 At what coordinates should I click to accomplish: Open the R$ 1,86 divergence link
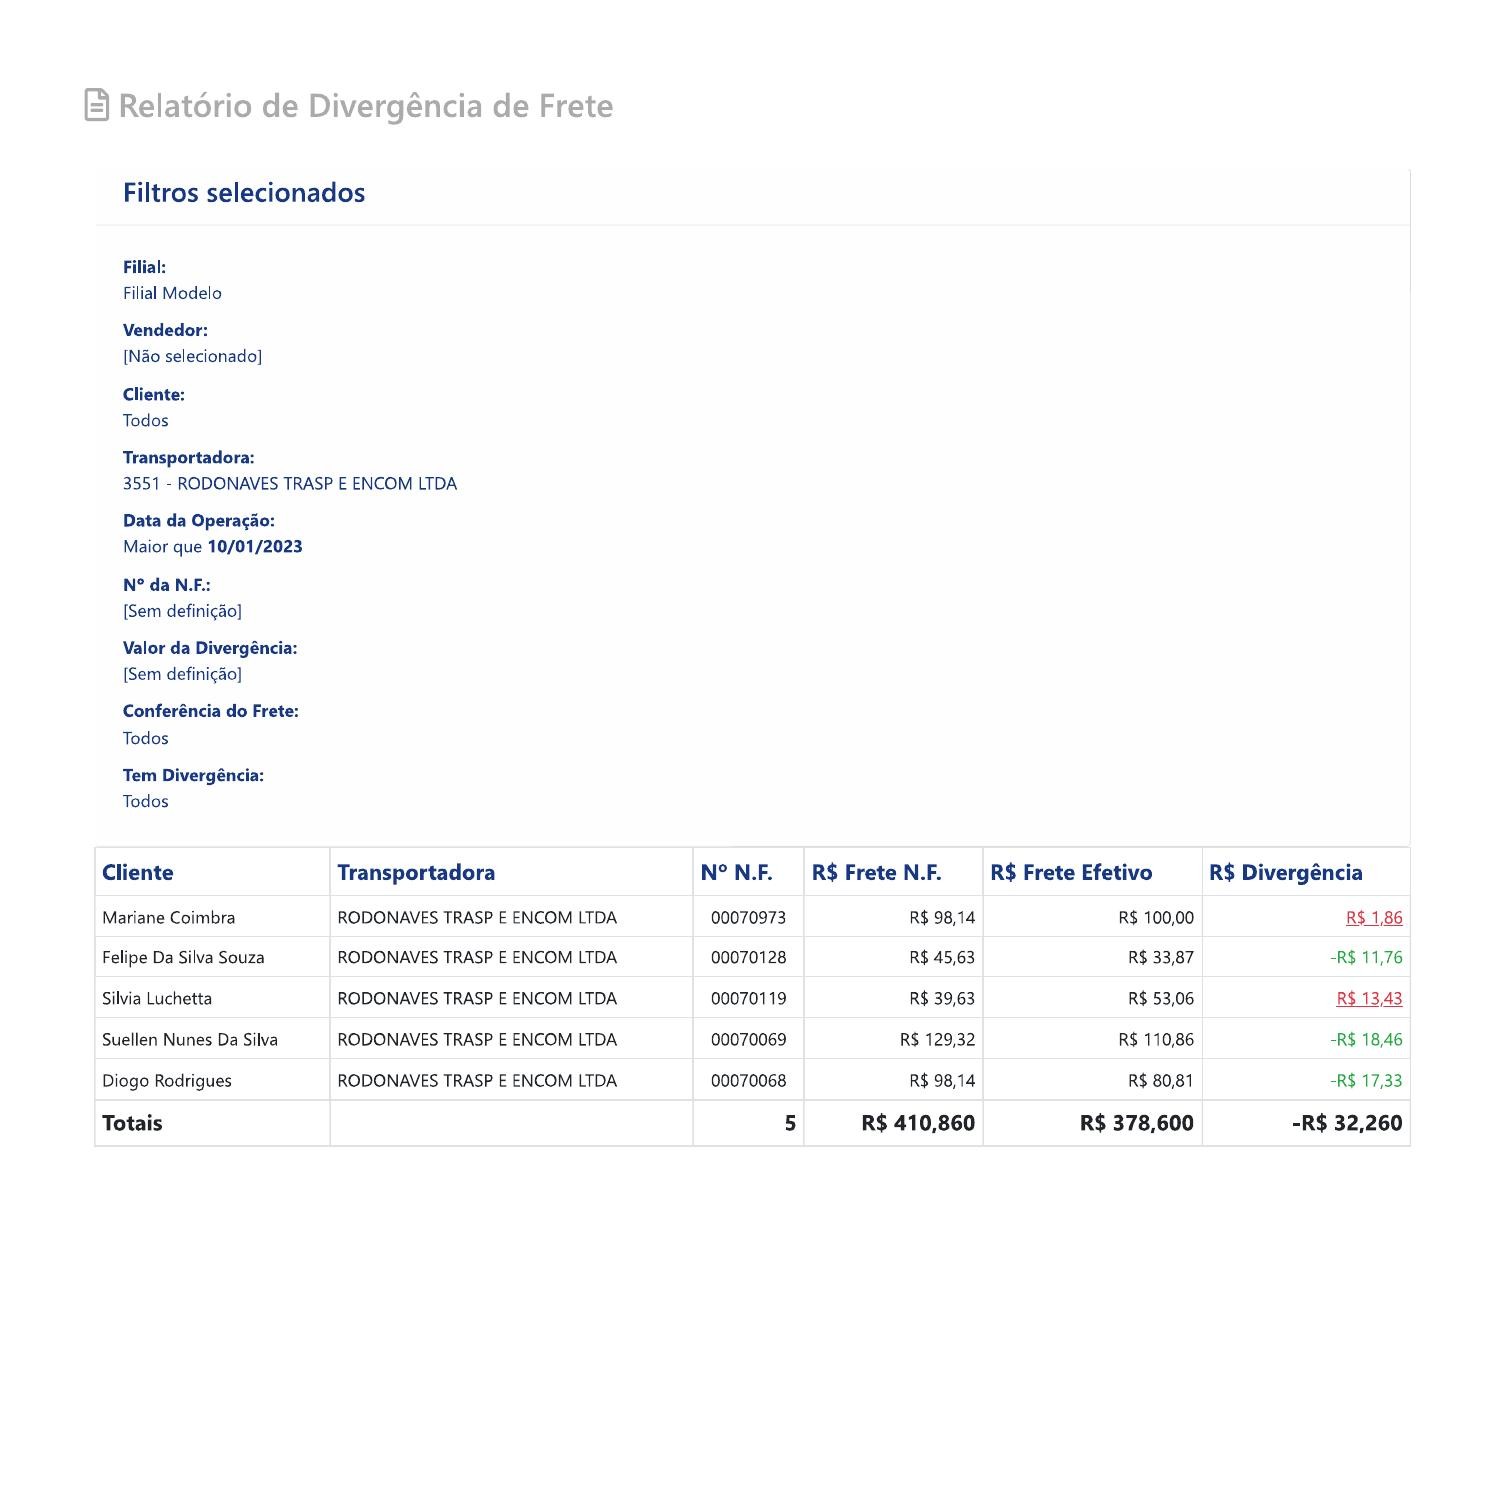point(1374,917)
